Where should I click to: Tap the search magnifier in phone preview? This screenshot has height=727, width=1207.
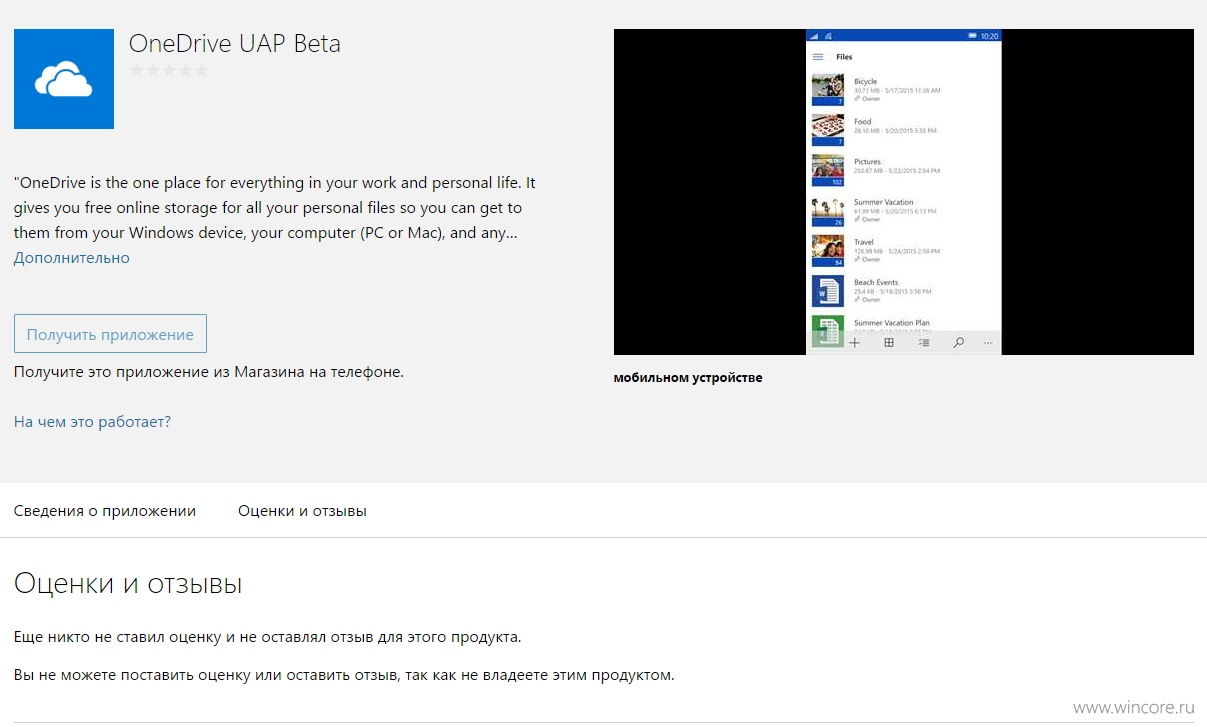958,343
